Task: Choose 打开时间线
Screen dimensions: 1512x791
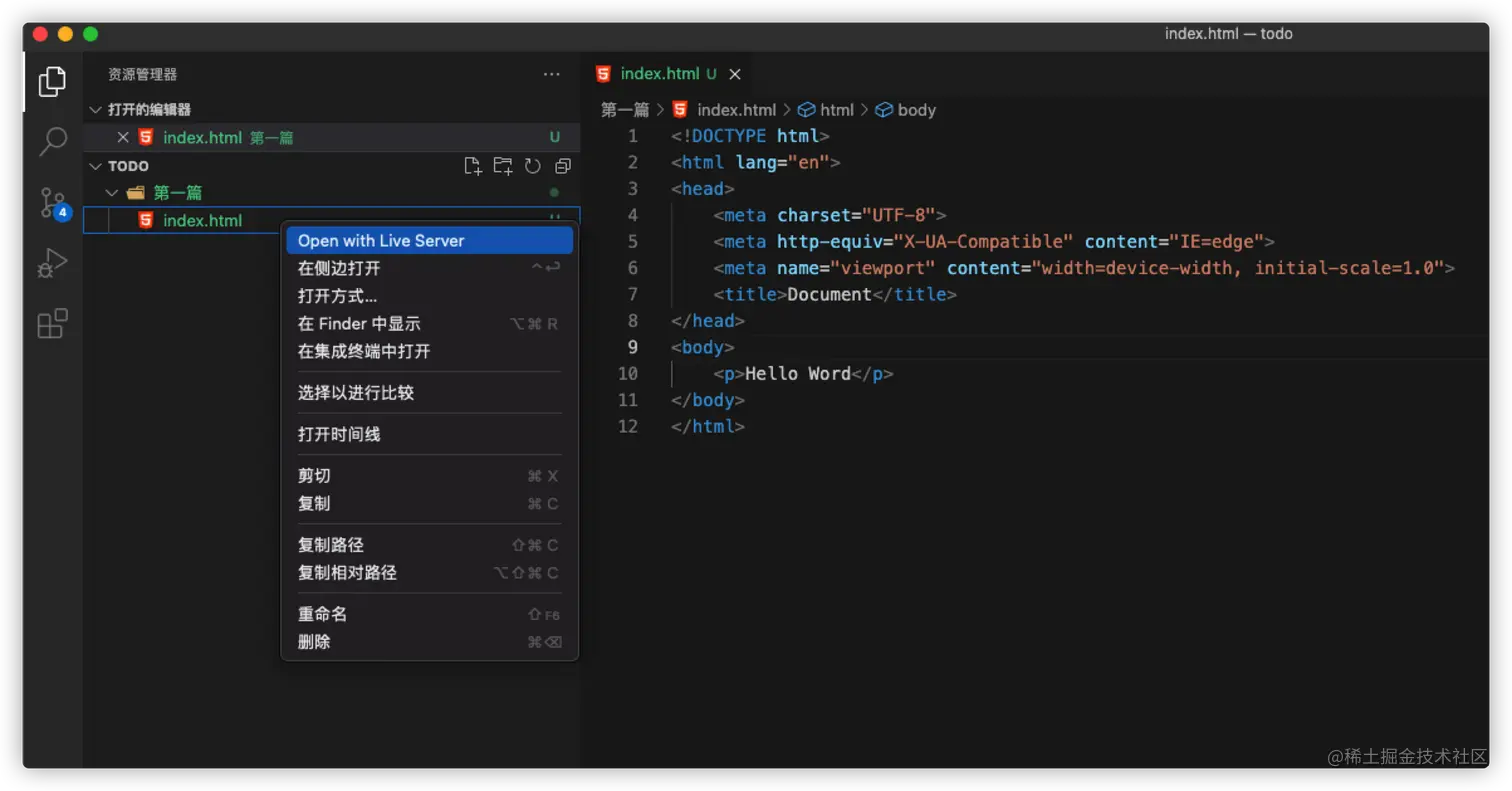Action: 430,434
